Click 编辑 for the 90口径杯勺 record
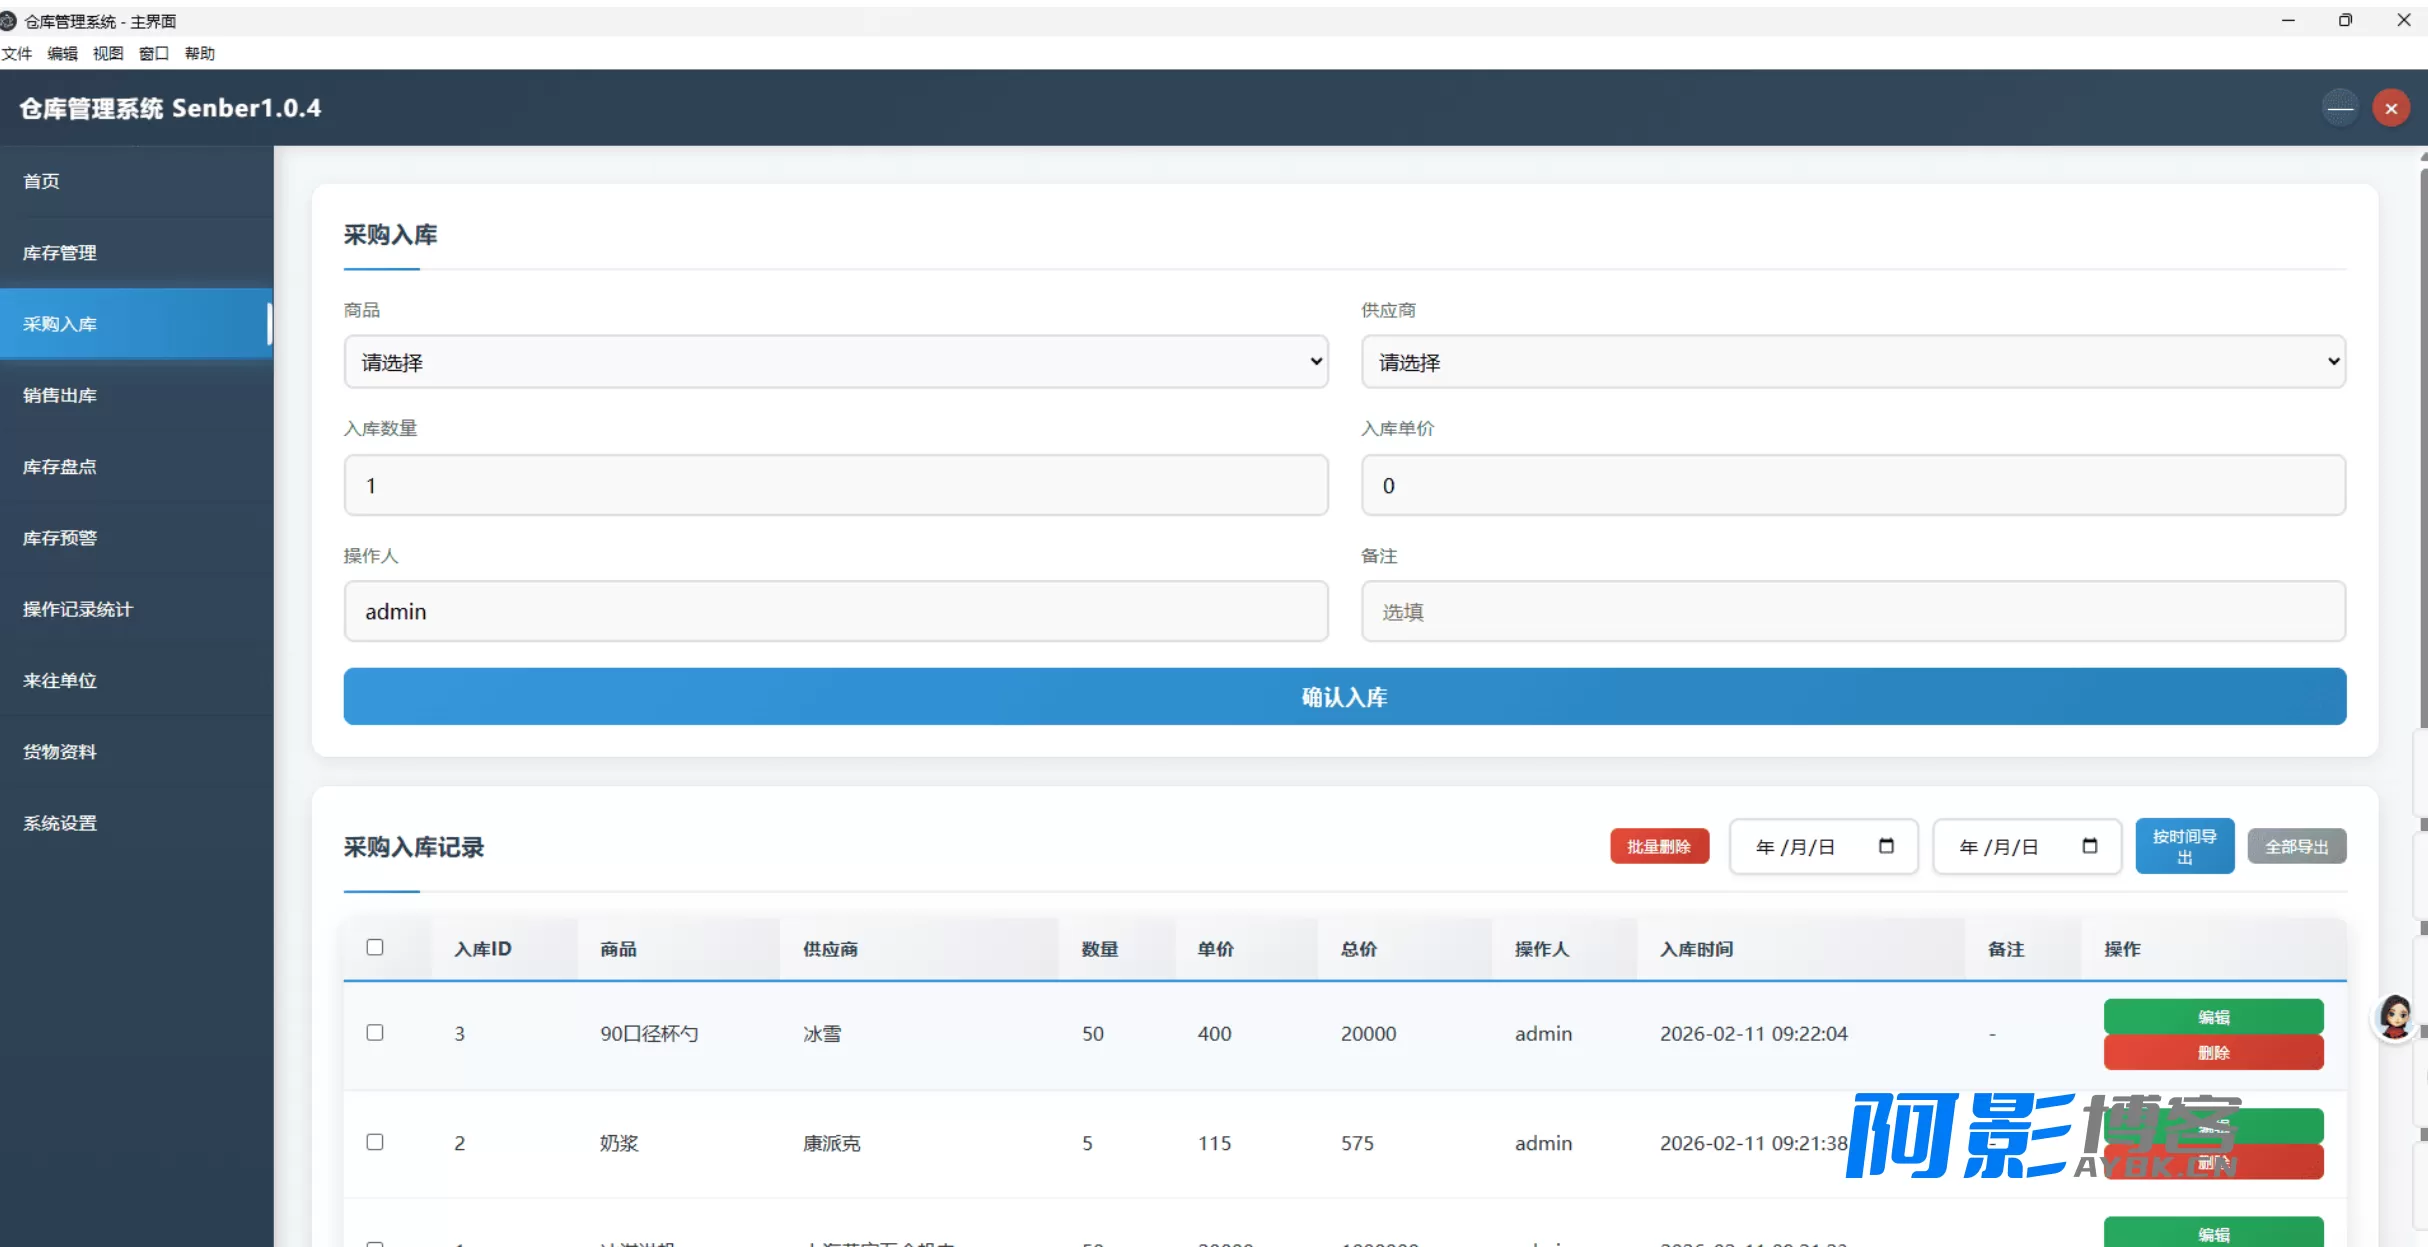The height and width of the screenshot is (1247, 2428). point(2213,1016)
